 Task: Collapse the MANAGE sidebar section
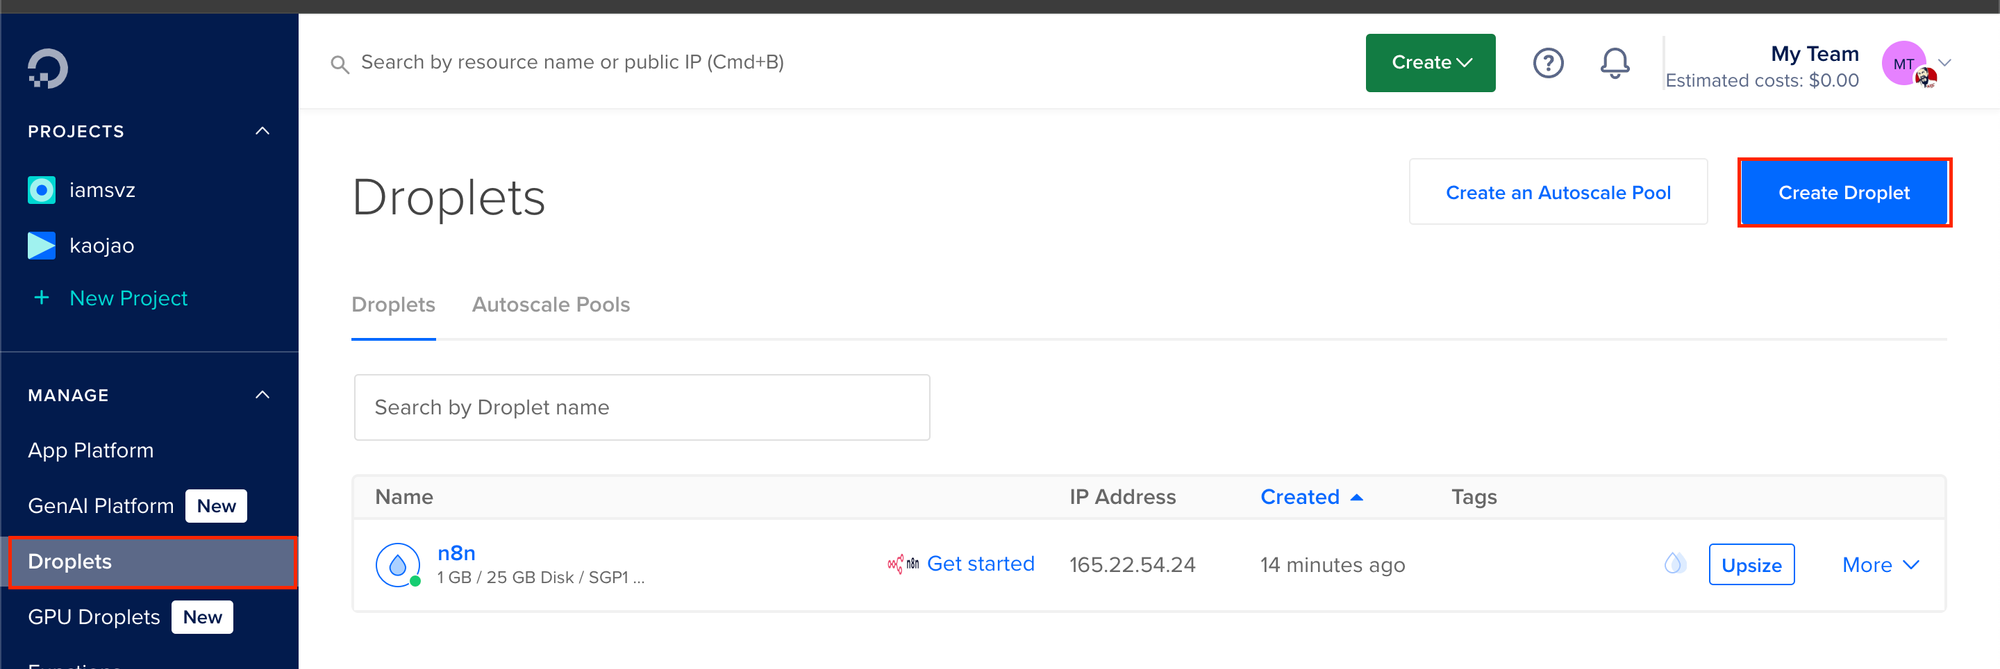pos(263,395)
